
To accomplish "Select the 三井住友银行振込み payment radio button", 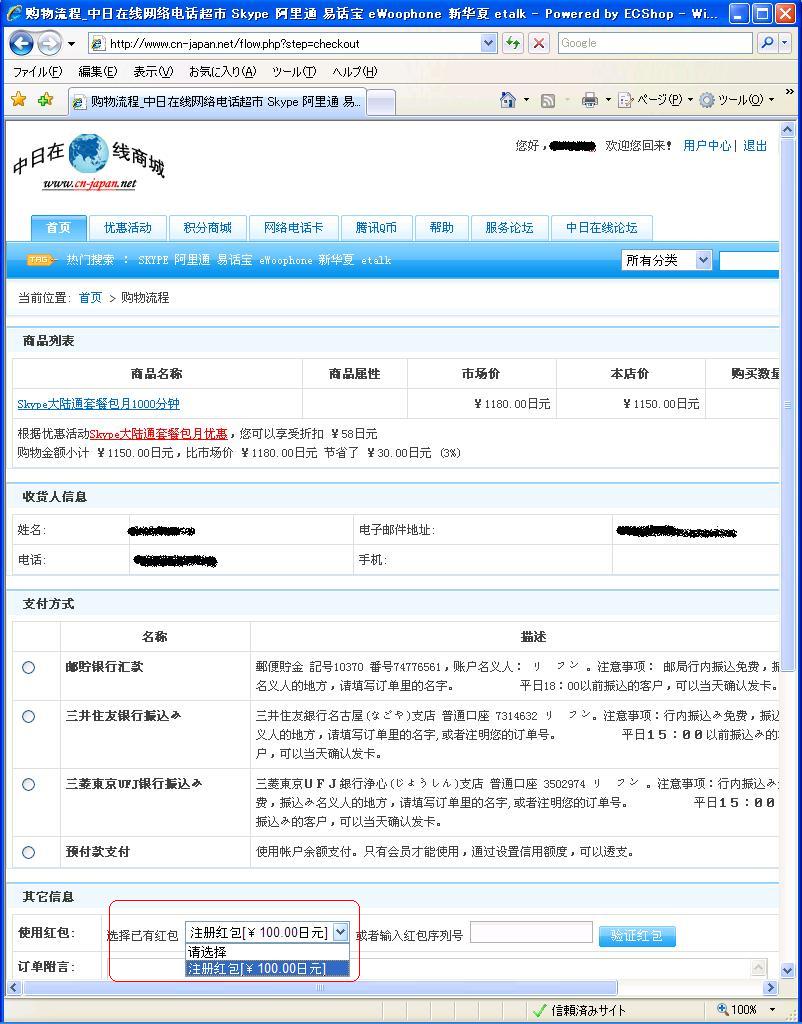I will tap(29, 716).
